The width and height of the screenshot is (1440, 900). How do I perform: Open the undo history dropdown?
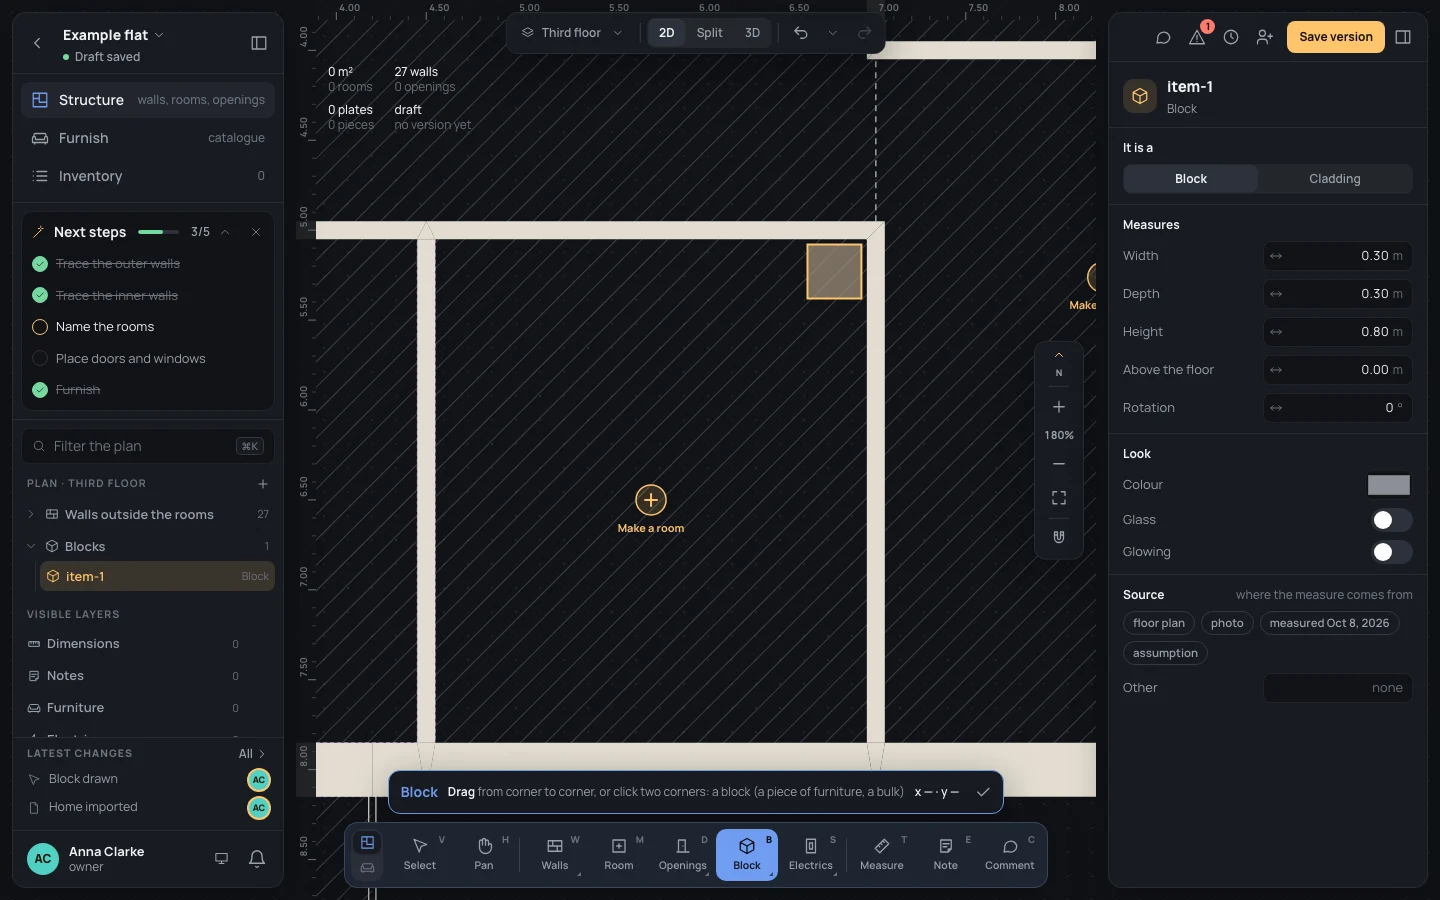point(832,33)
